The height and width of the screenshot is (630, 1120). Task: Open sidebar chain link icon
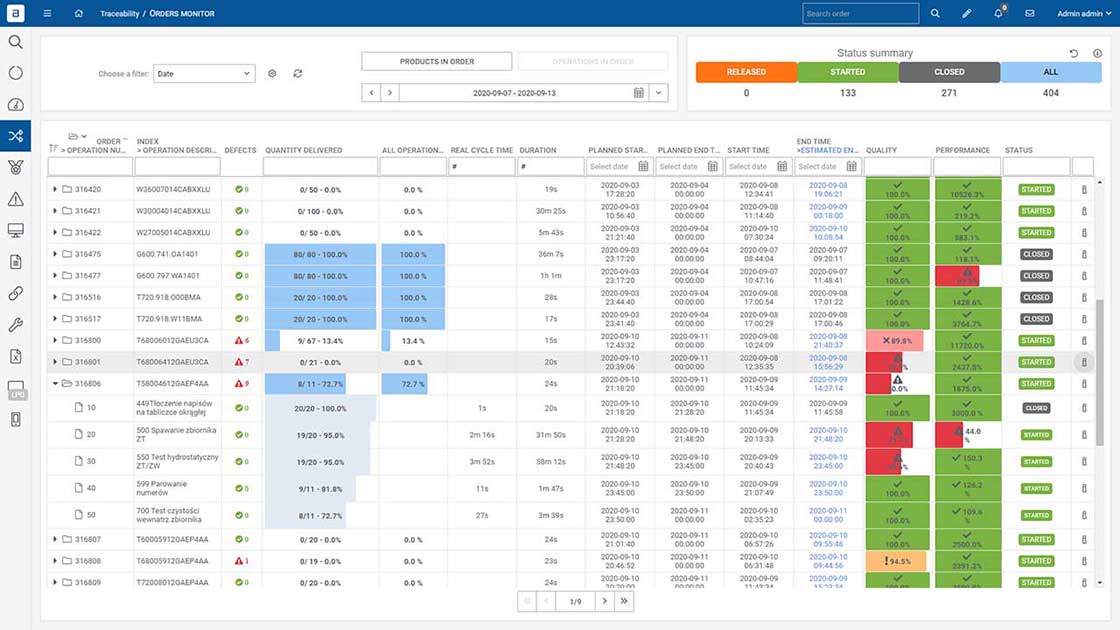(15, 293)
